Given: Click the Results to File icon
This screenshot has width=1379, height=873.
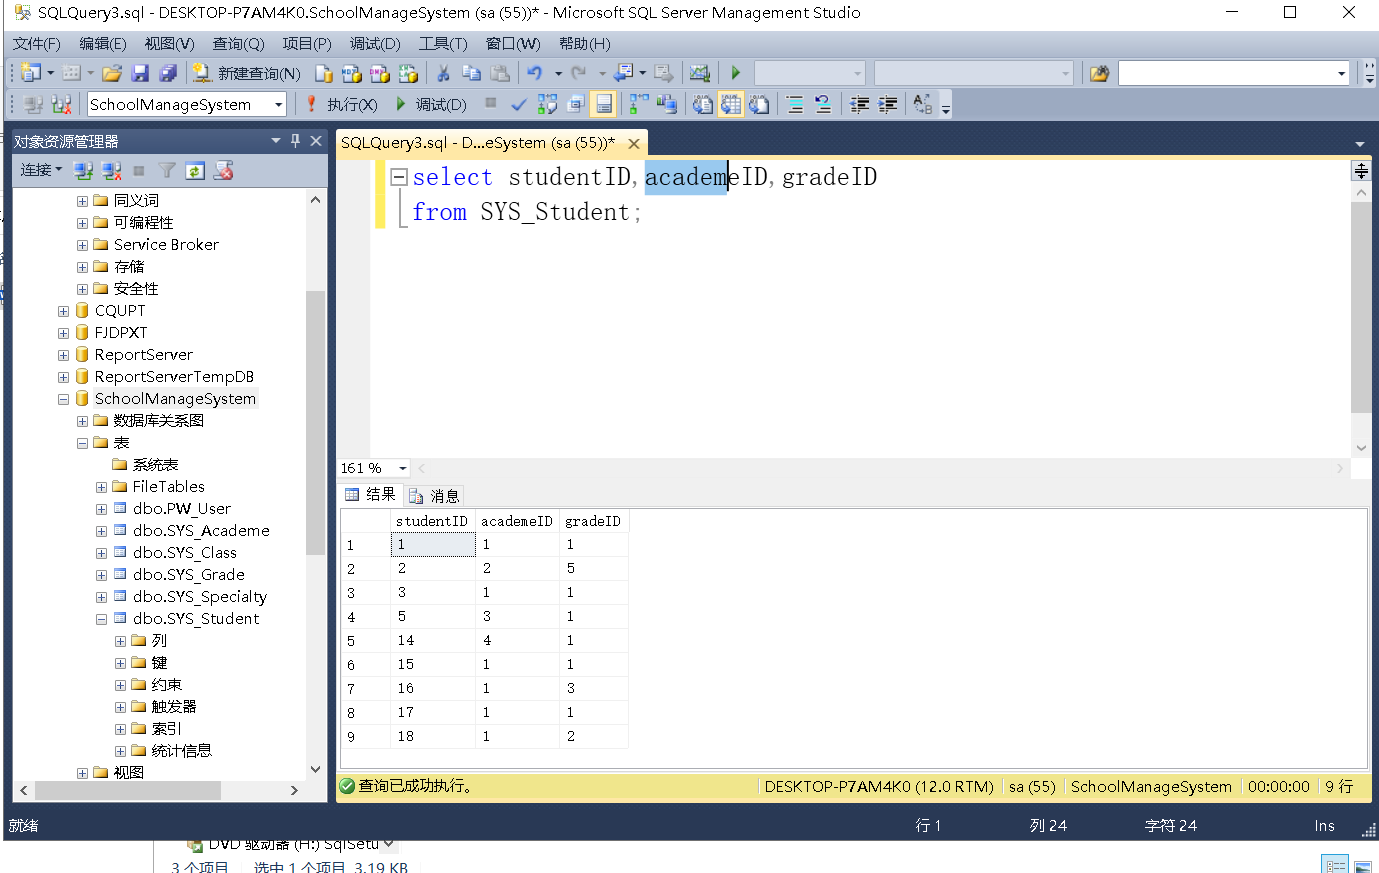Looking at the screenshot, I should pyautogui.click(x=759, y=104).
